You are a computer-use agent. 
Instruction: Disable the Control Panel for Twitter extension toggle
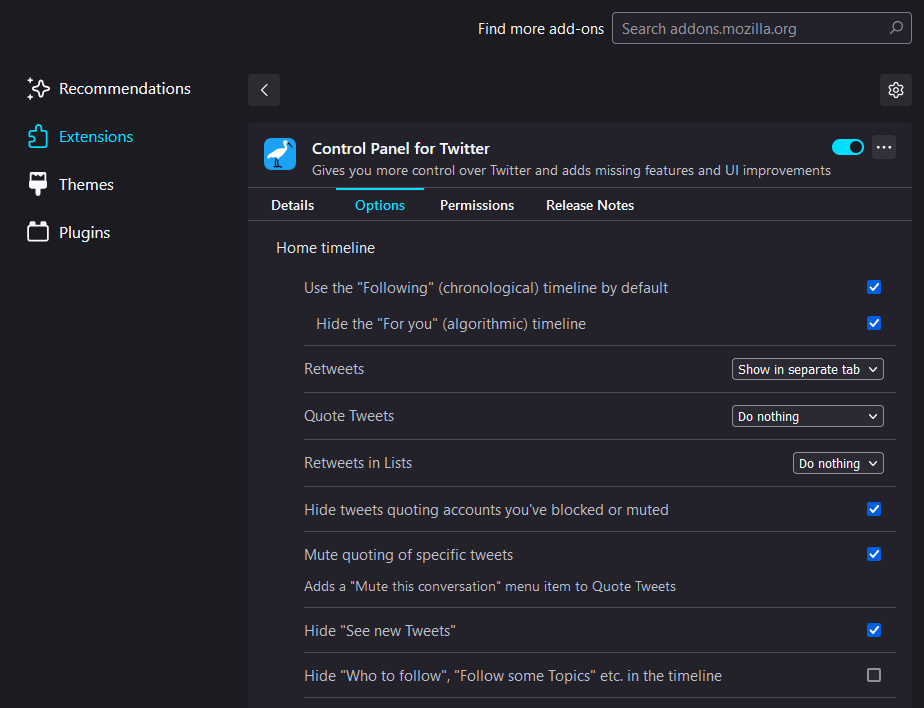847,147
